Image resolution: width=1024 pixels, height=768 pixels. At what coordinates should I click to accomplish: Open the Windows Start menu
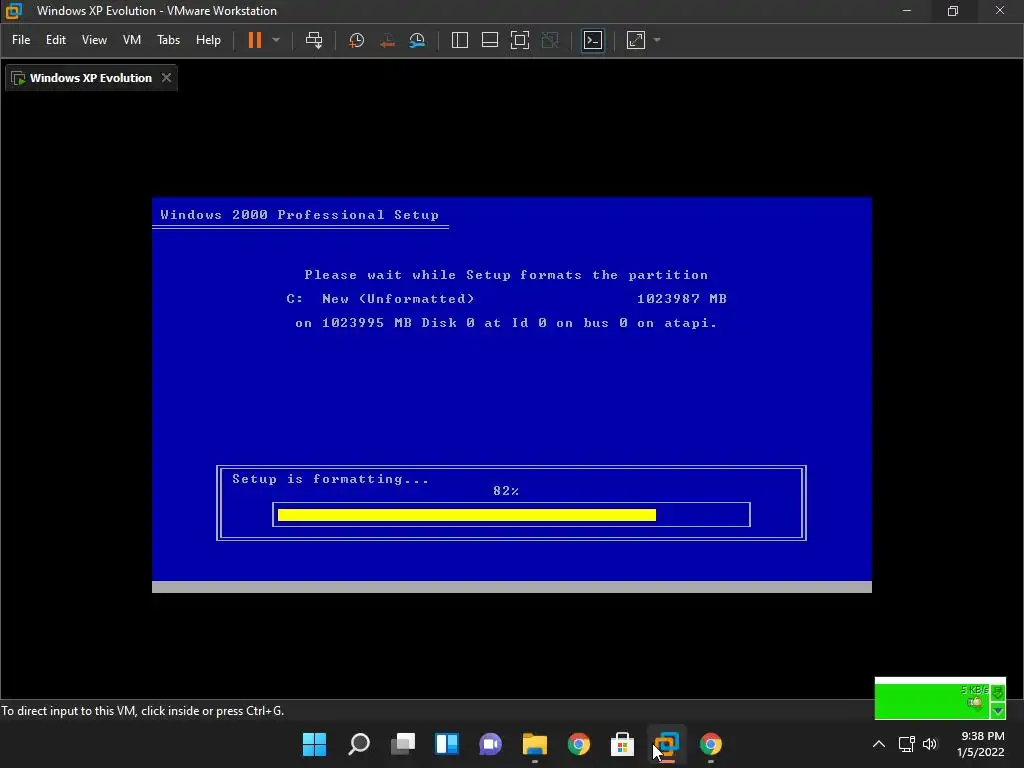[x=314, y=744]
